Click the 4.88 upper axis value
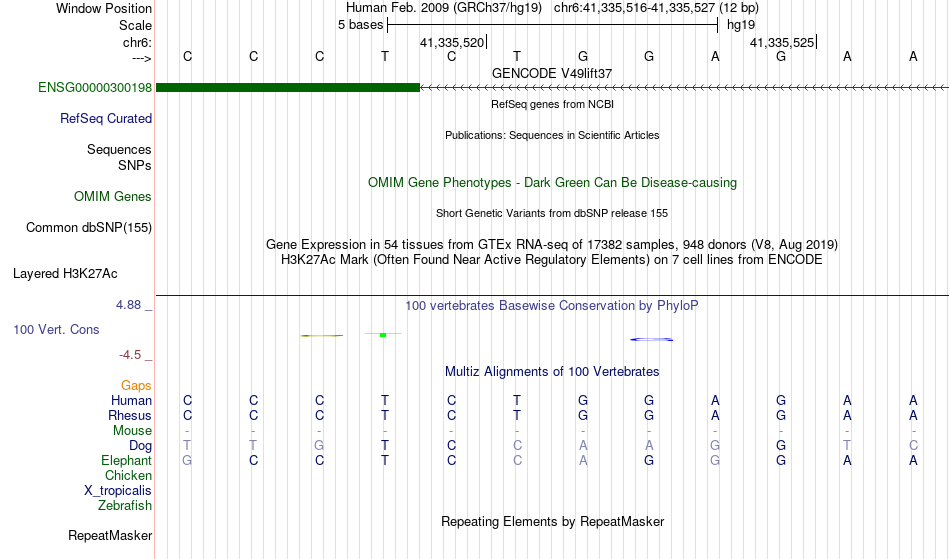Viewport: 950px width, 559px height. 128,305
